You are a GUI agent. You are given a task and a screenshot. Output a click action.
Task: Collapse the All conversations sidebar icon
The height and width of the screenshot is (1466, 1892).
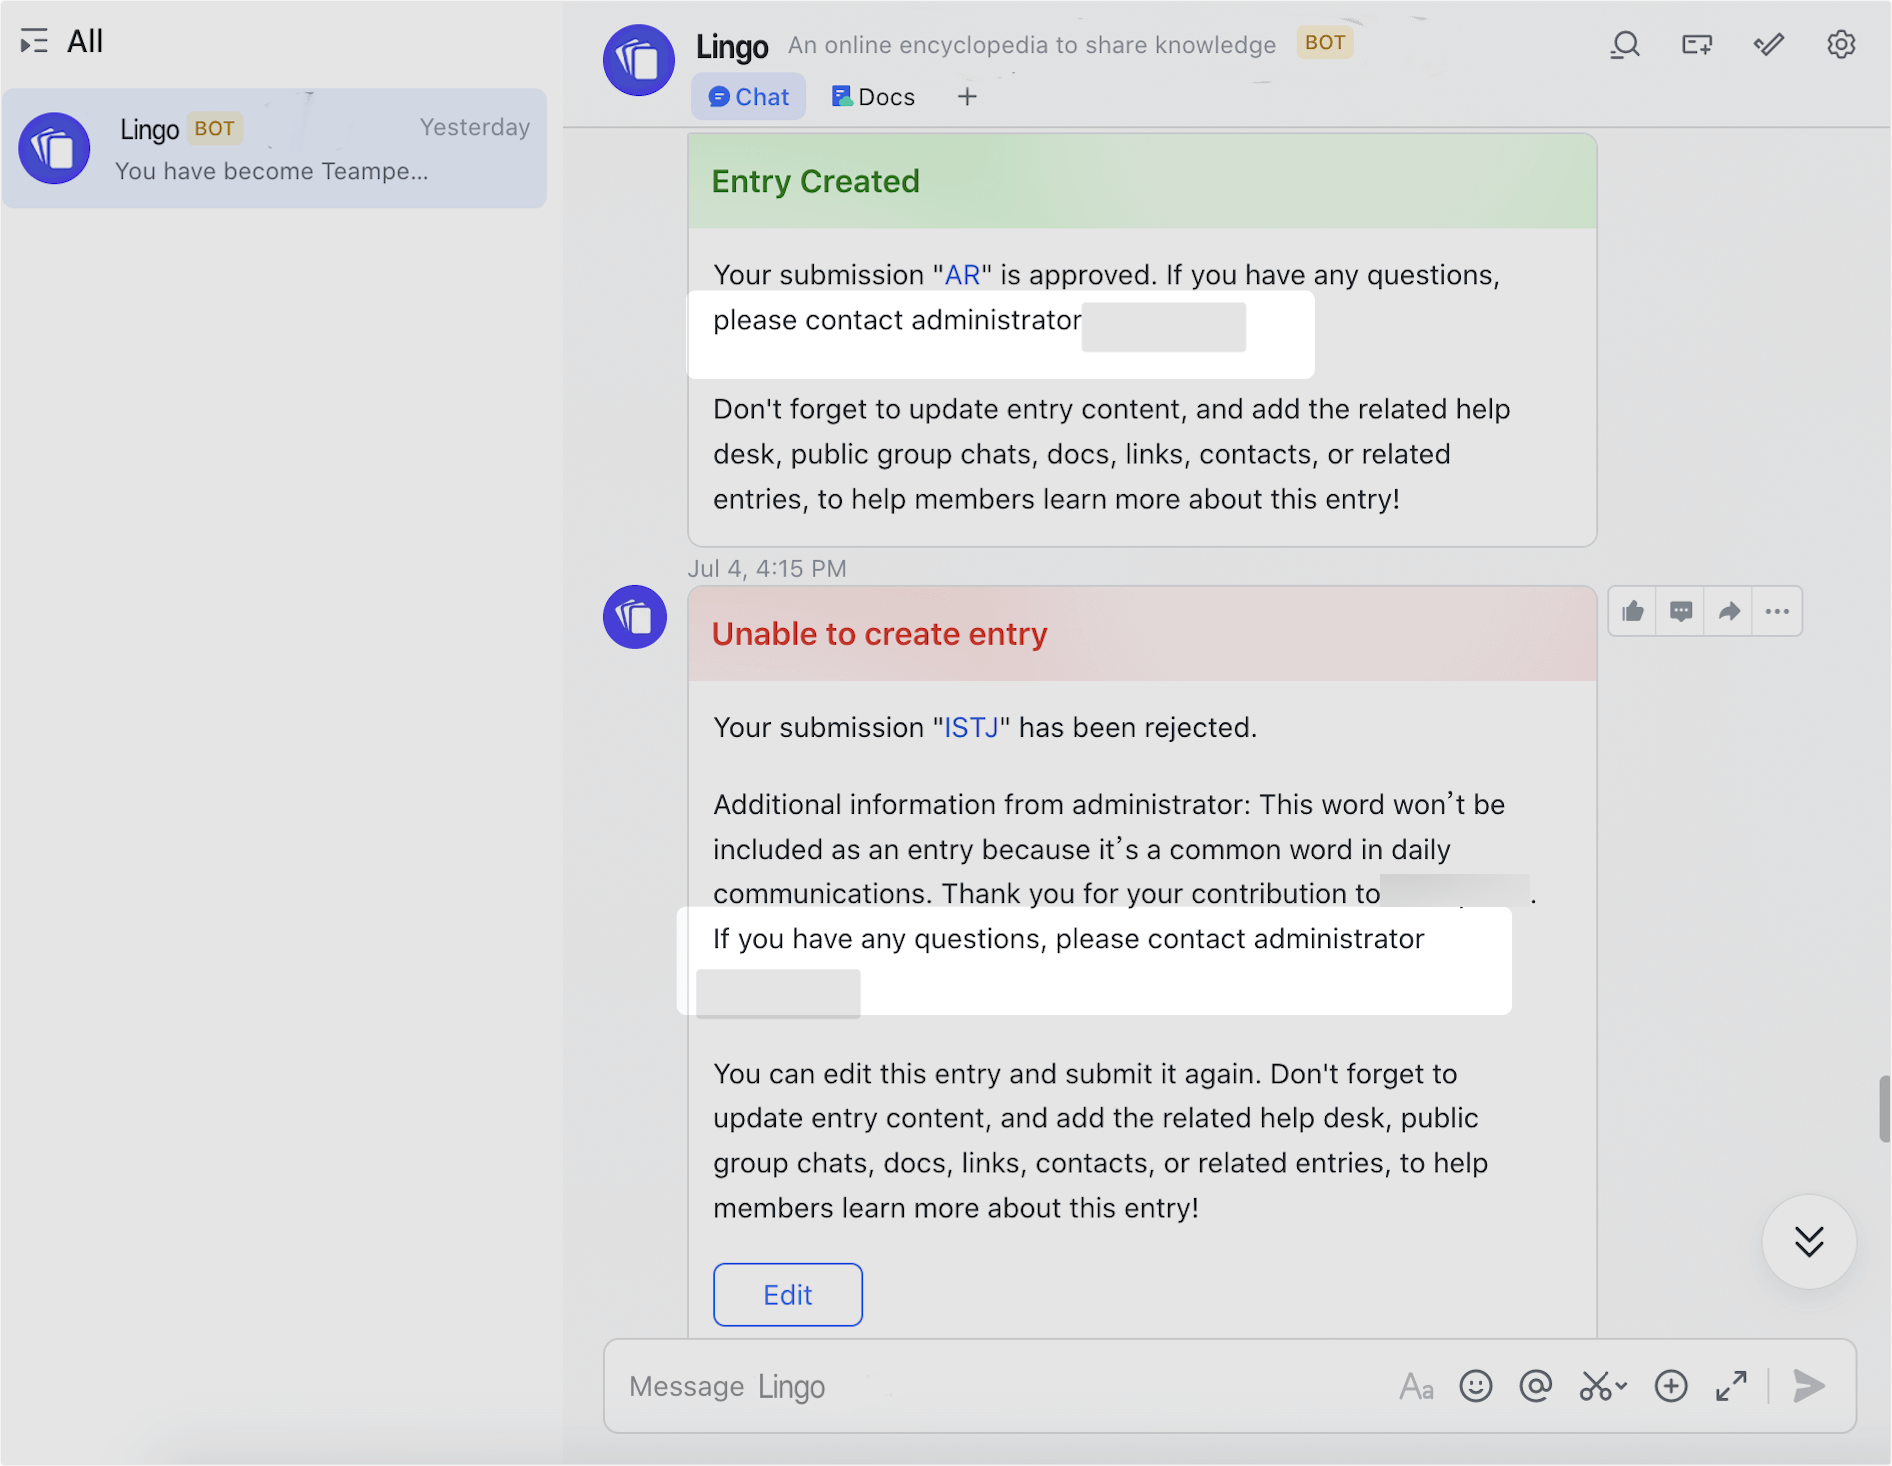pos(34,41)
